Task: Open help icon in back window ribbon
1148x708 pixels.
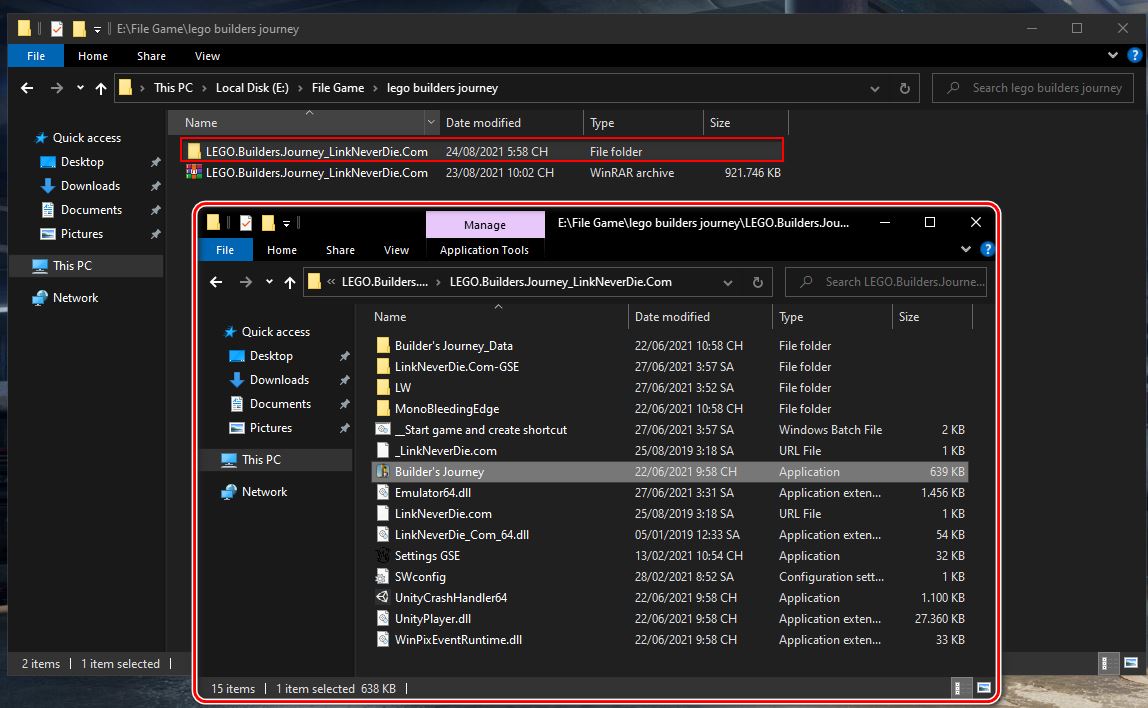Action: [1134, 56]
